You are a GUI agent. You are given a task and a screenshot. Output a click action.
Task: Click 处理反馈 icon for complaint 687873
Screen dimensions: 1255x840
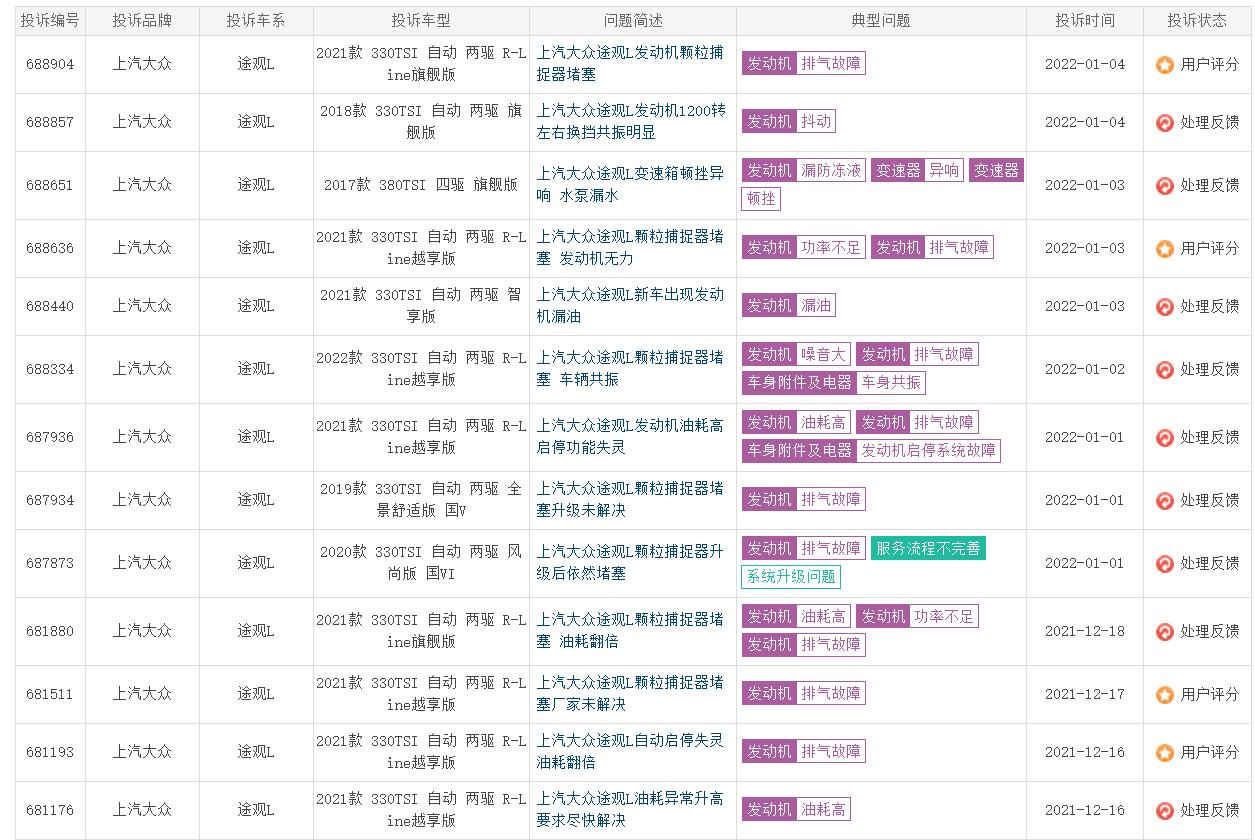1164,563
